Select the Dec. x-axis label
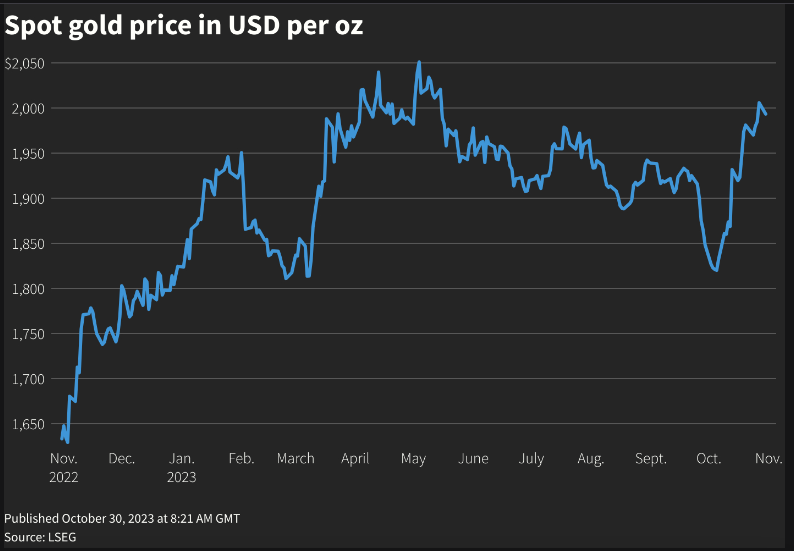This screenshot has height=551, width=794. (x=122, y=459)
